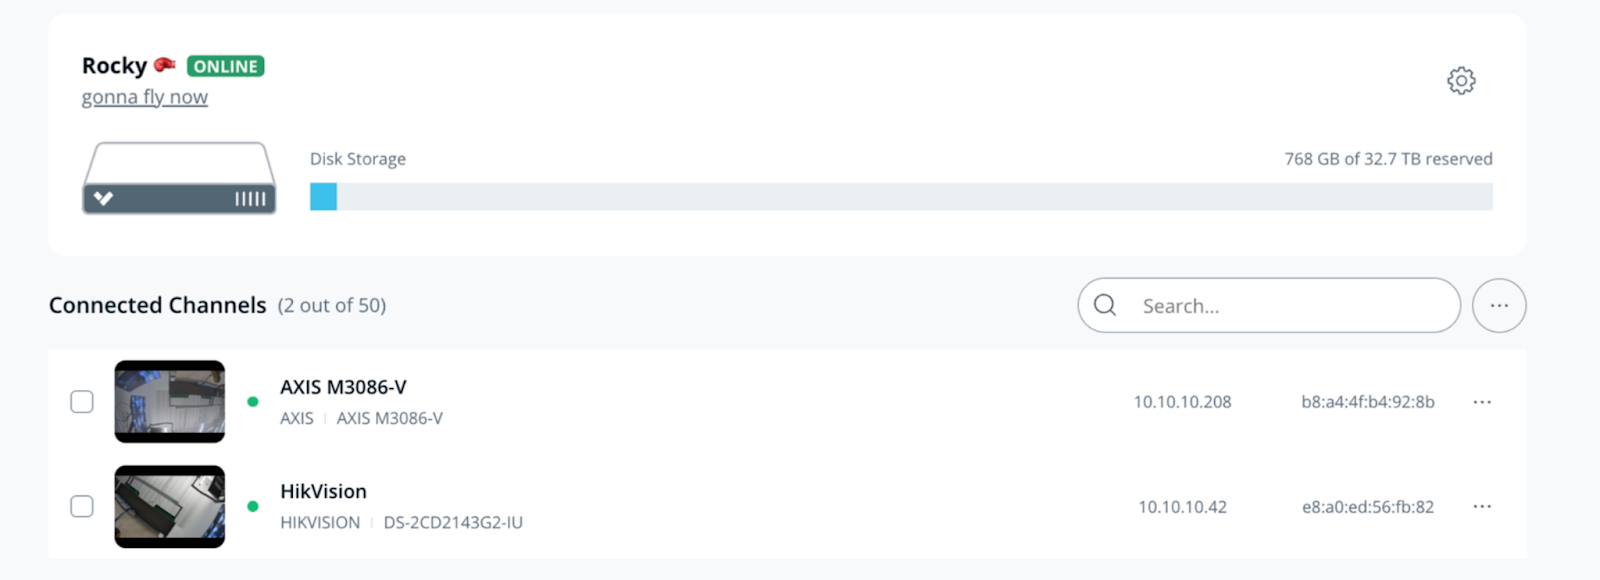Image resolution: width=1600 pixels, height=580 pixels.
Task: Open the HikVision channel name
Action: (x=323, y=491)
